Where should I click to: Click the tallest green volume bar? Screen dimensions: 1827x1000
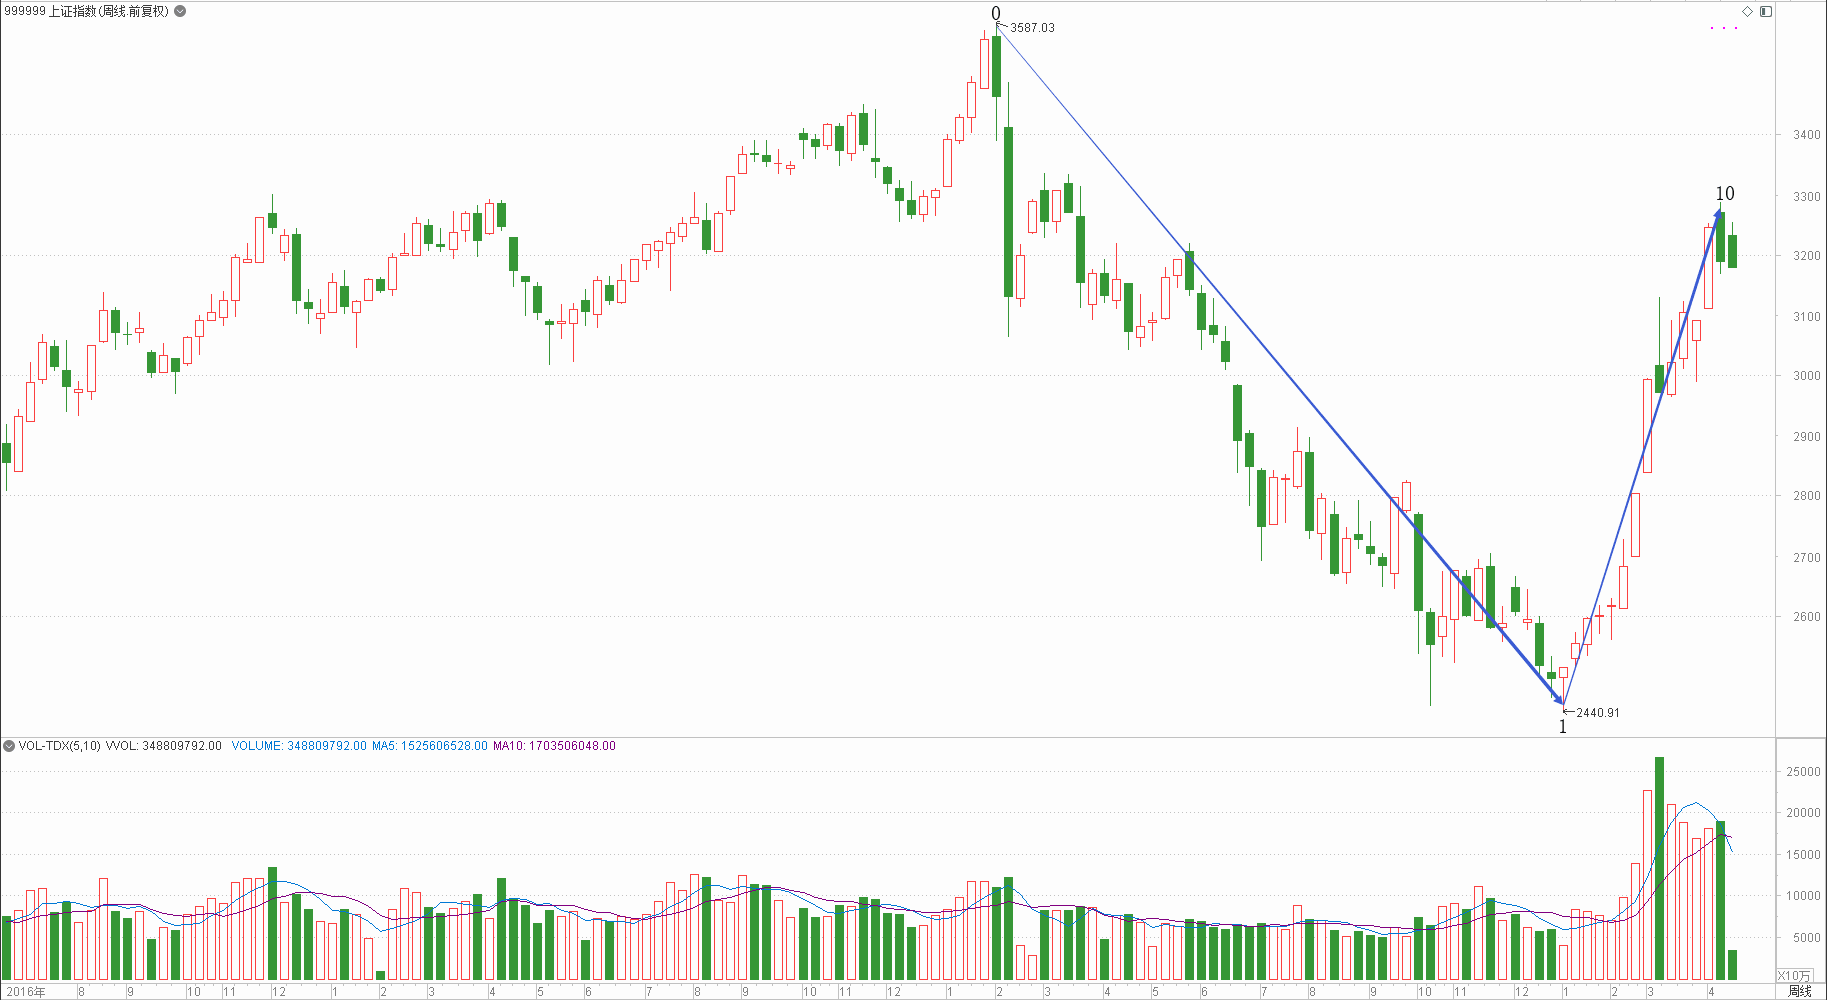(x=1659, y=868)
